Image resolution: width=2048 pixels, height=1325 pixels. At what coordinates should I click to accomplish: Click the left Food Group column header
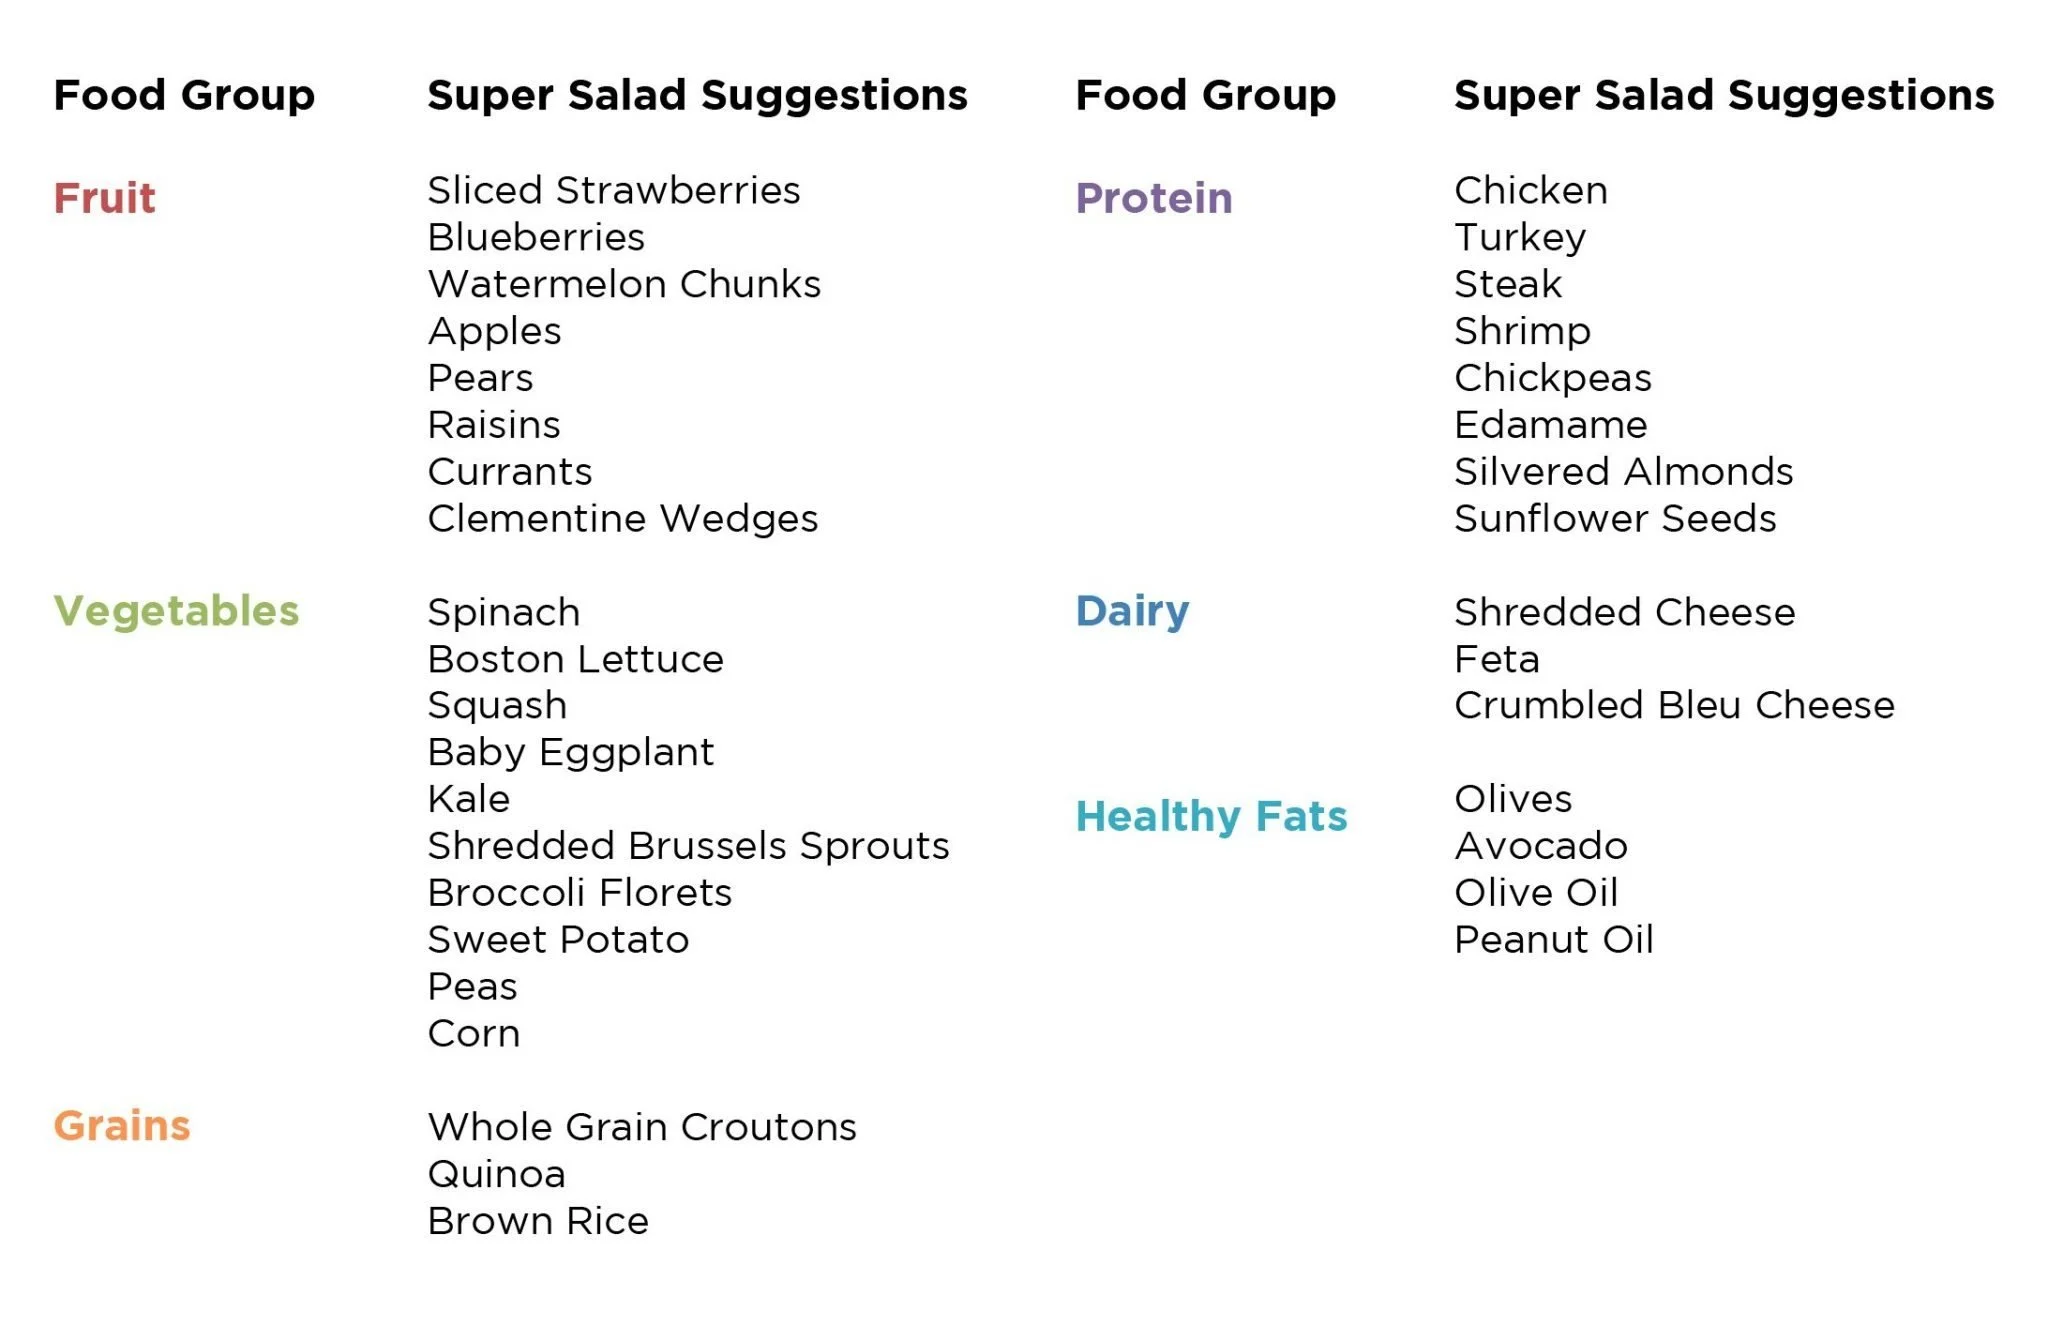point(184,95)
